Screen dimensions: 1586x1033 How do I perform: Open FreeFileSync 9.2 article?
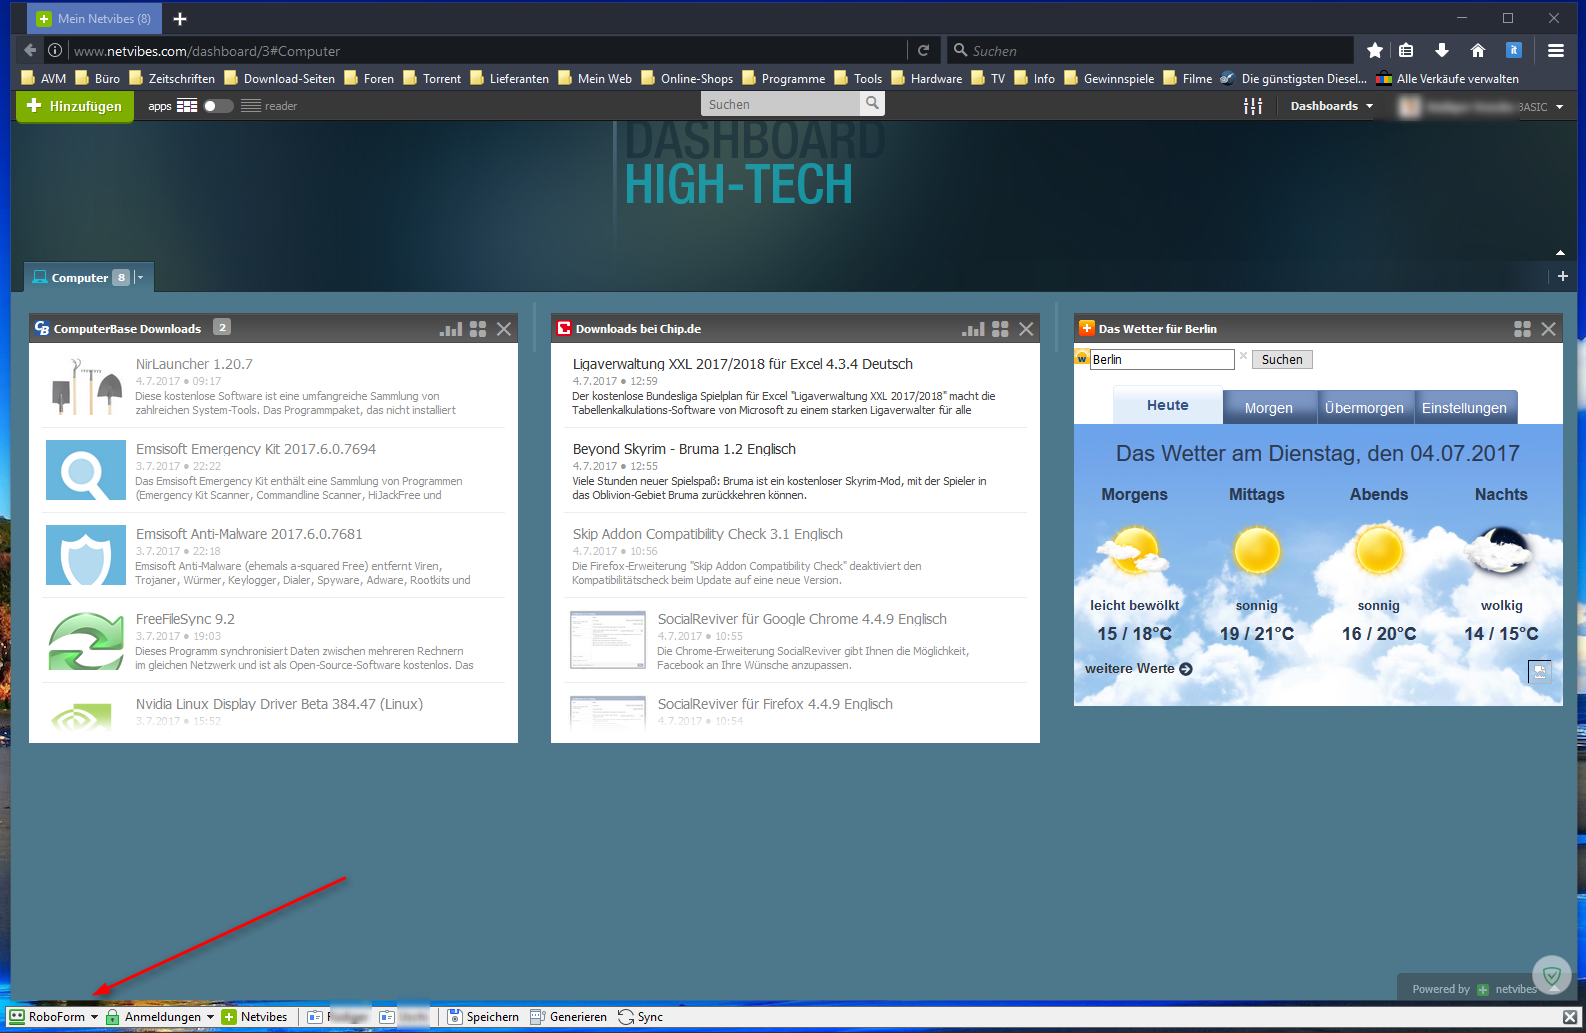click(185, 619)
